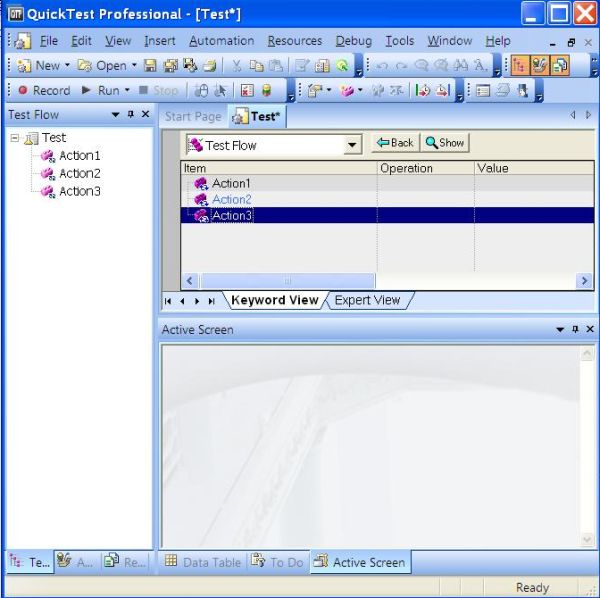The height and width of the screenshot is (598, 600).
Task: Select the Action1 row in Keyword View
Action: tap(387, 183)
